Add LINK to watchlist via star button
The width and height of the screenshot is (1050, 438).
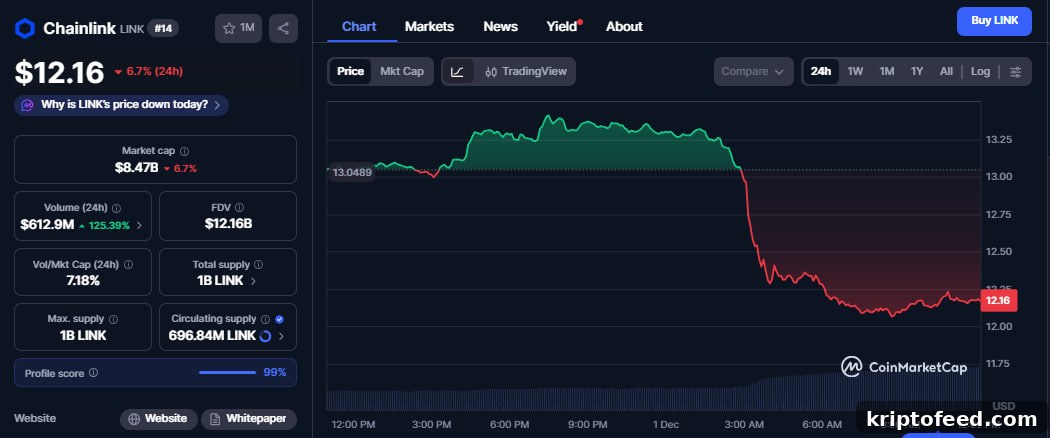pos(238,28)
